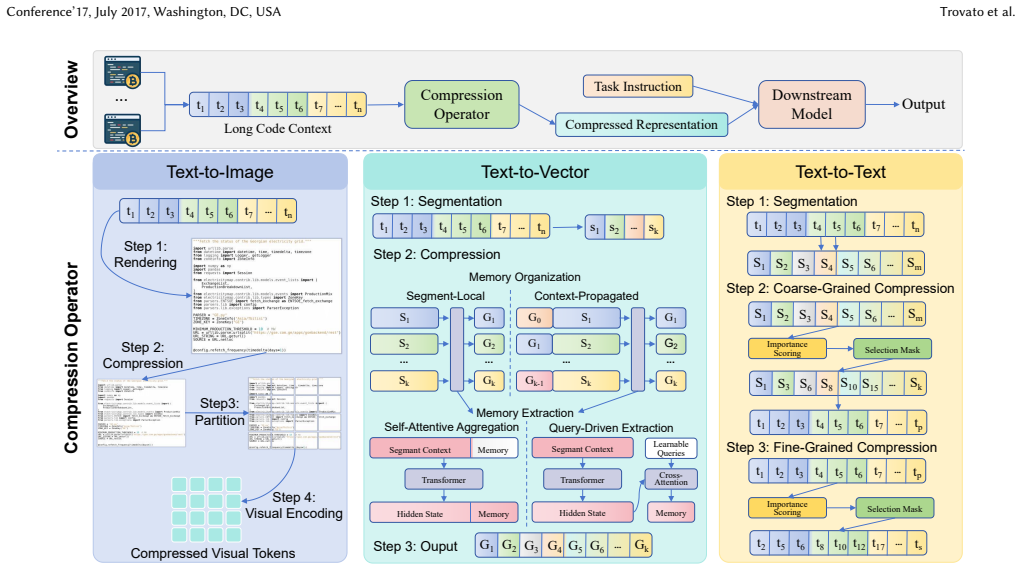The width and height of the screenshot is (1021, 570).
Task: Click 'Step 1: Segmentation' in Text-to-Vector panel
Action: [436, 201]
